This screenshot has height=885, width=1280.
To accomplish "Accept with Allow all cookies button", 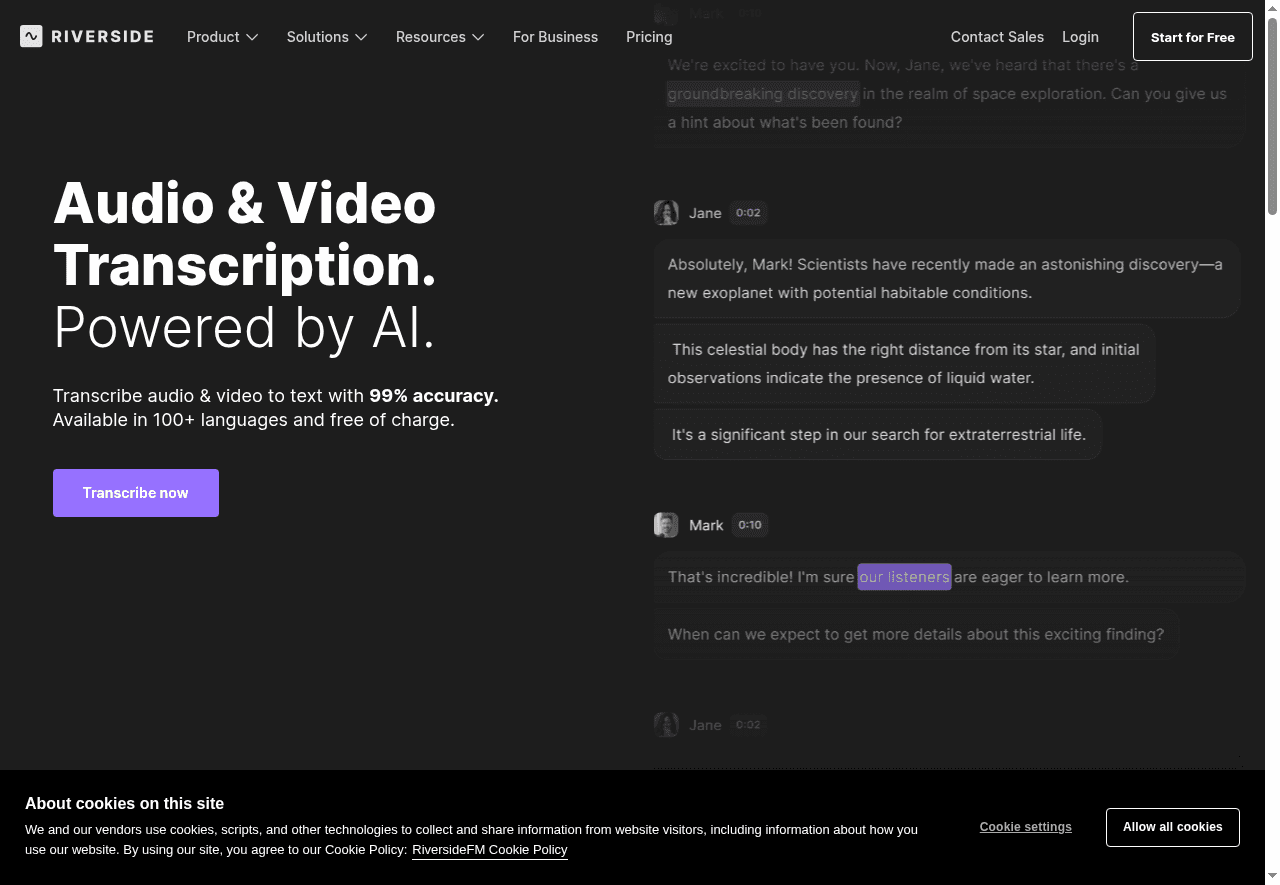I will point(1172,827).
